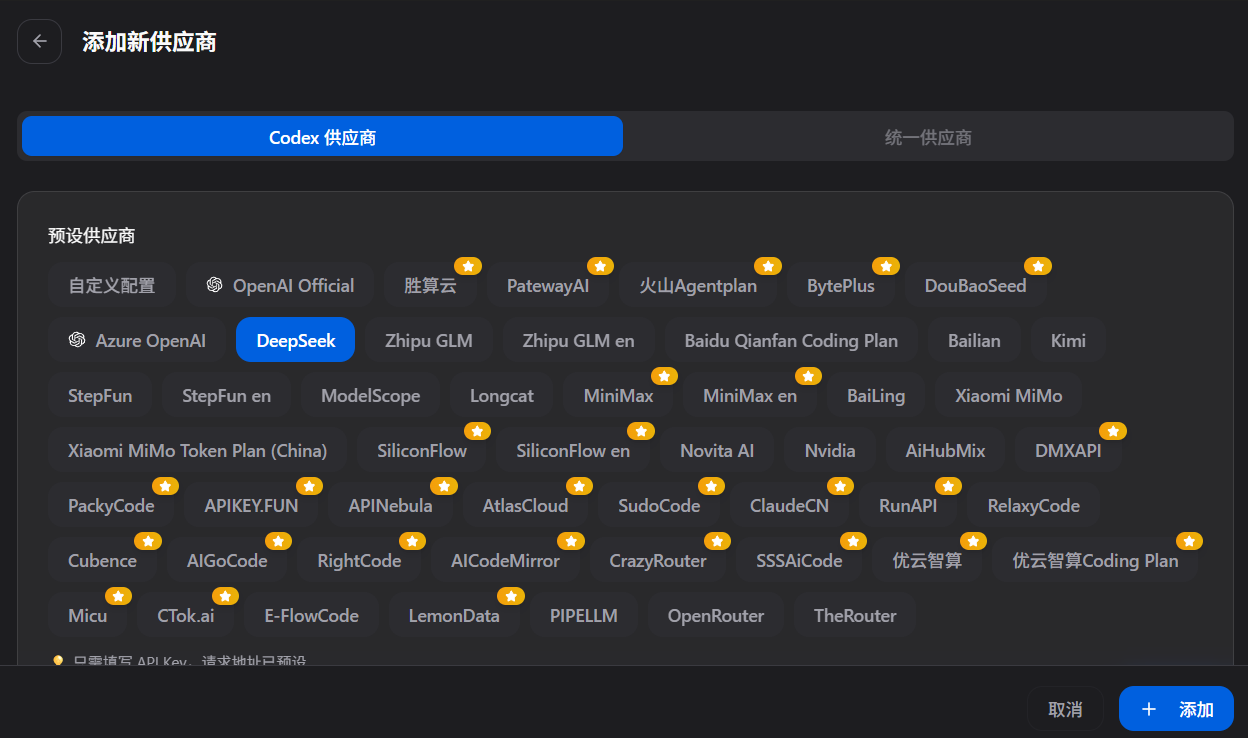Pick Xiaomi MiMo preset
1248x738 pixels.
(1009, 395)
